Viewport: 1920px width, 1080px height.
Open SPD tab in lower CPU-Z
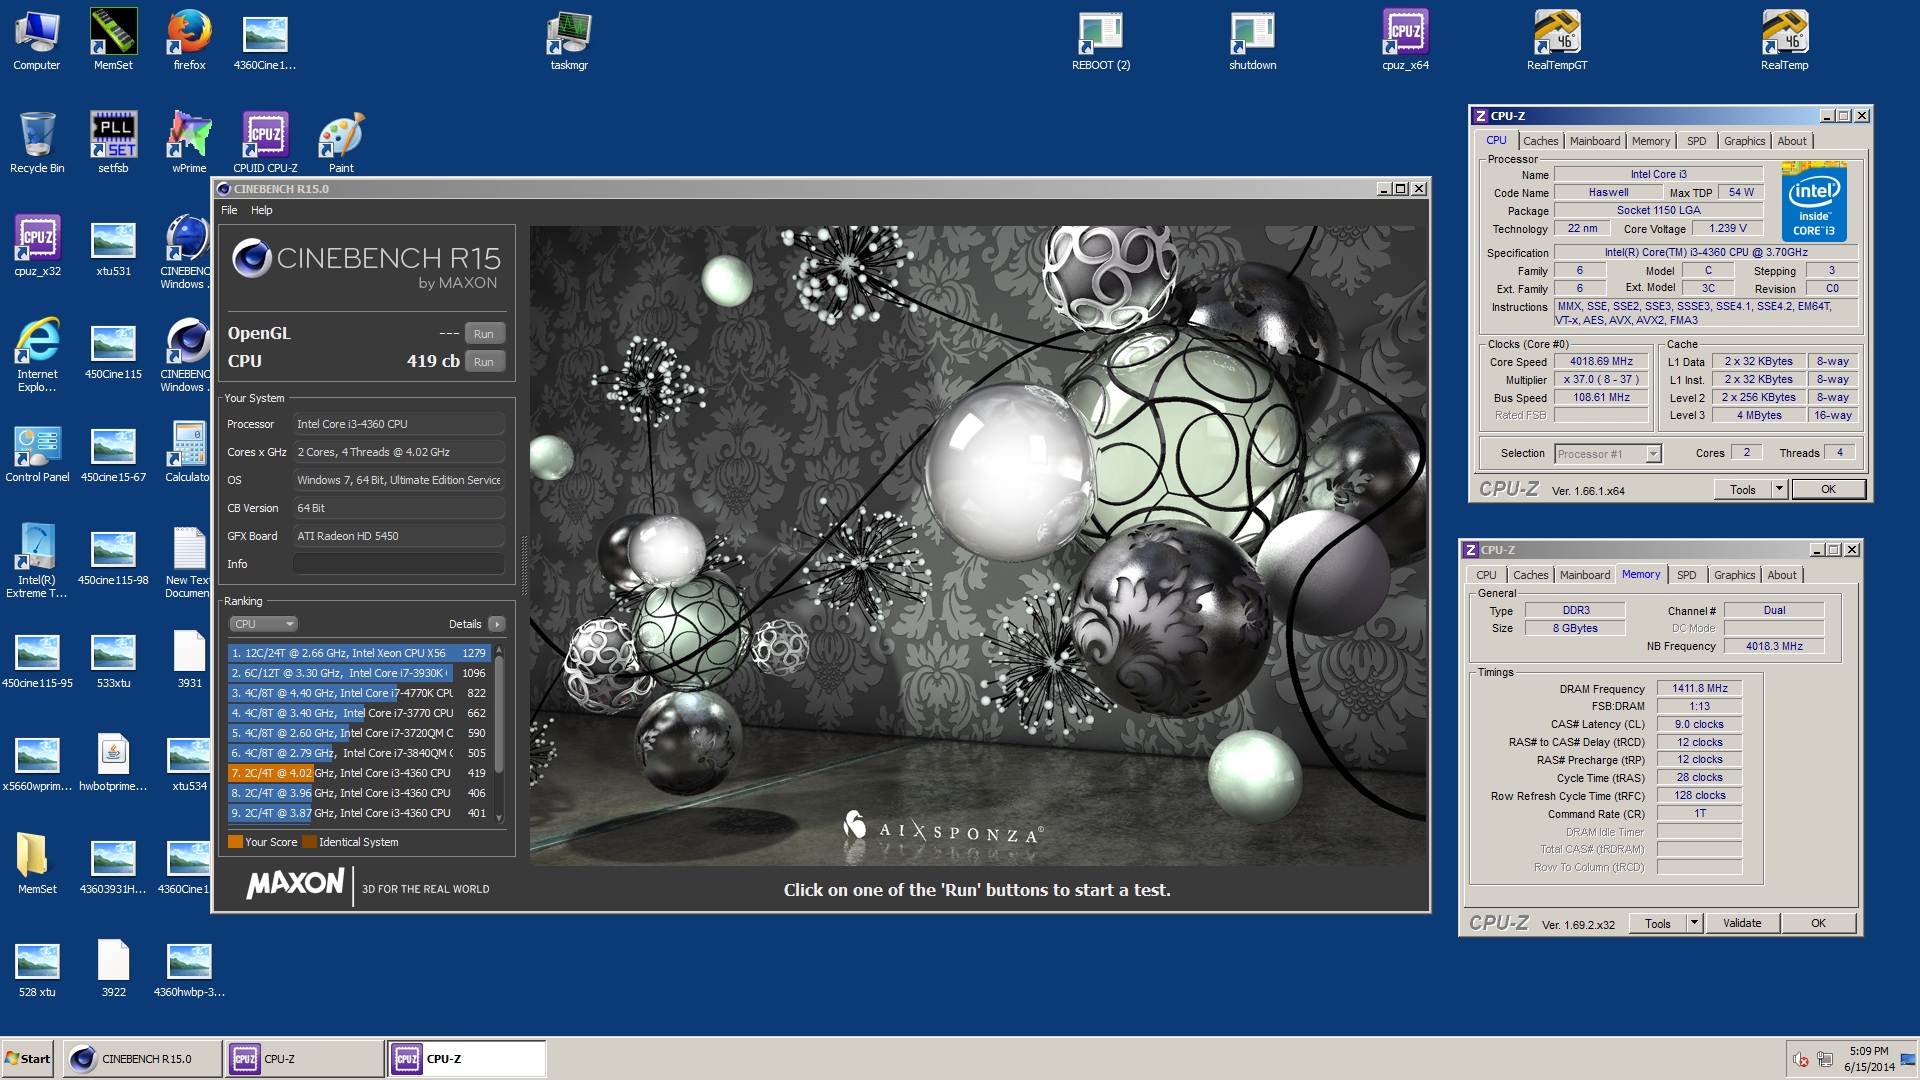(1686, 575)
